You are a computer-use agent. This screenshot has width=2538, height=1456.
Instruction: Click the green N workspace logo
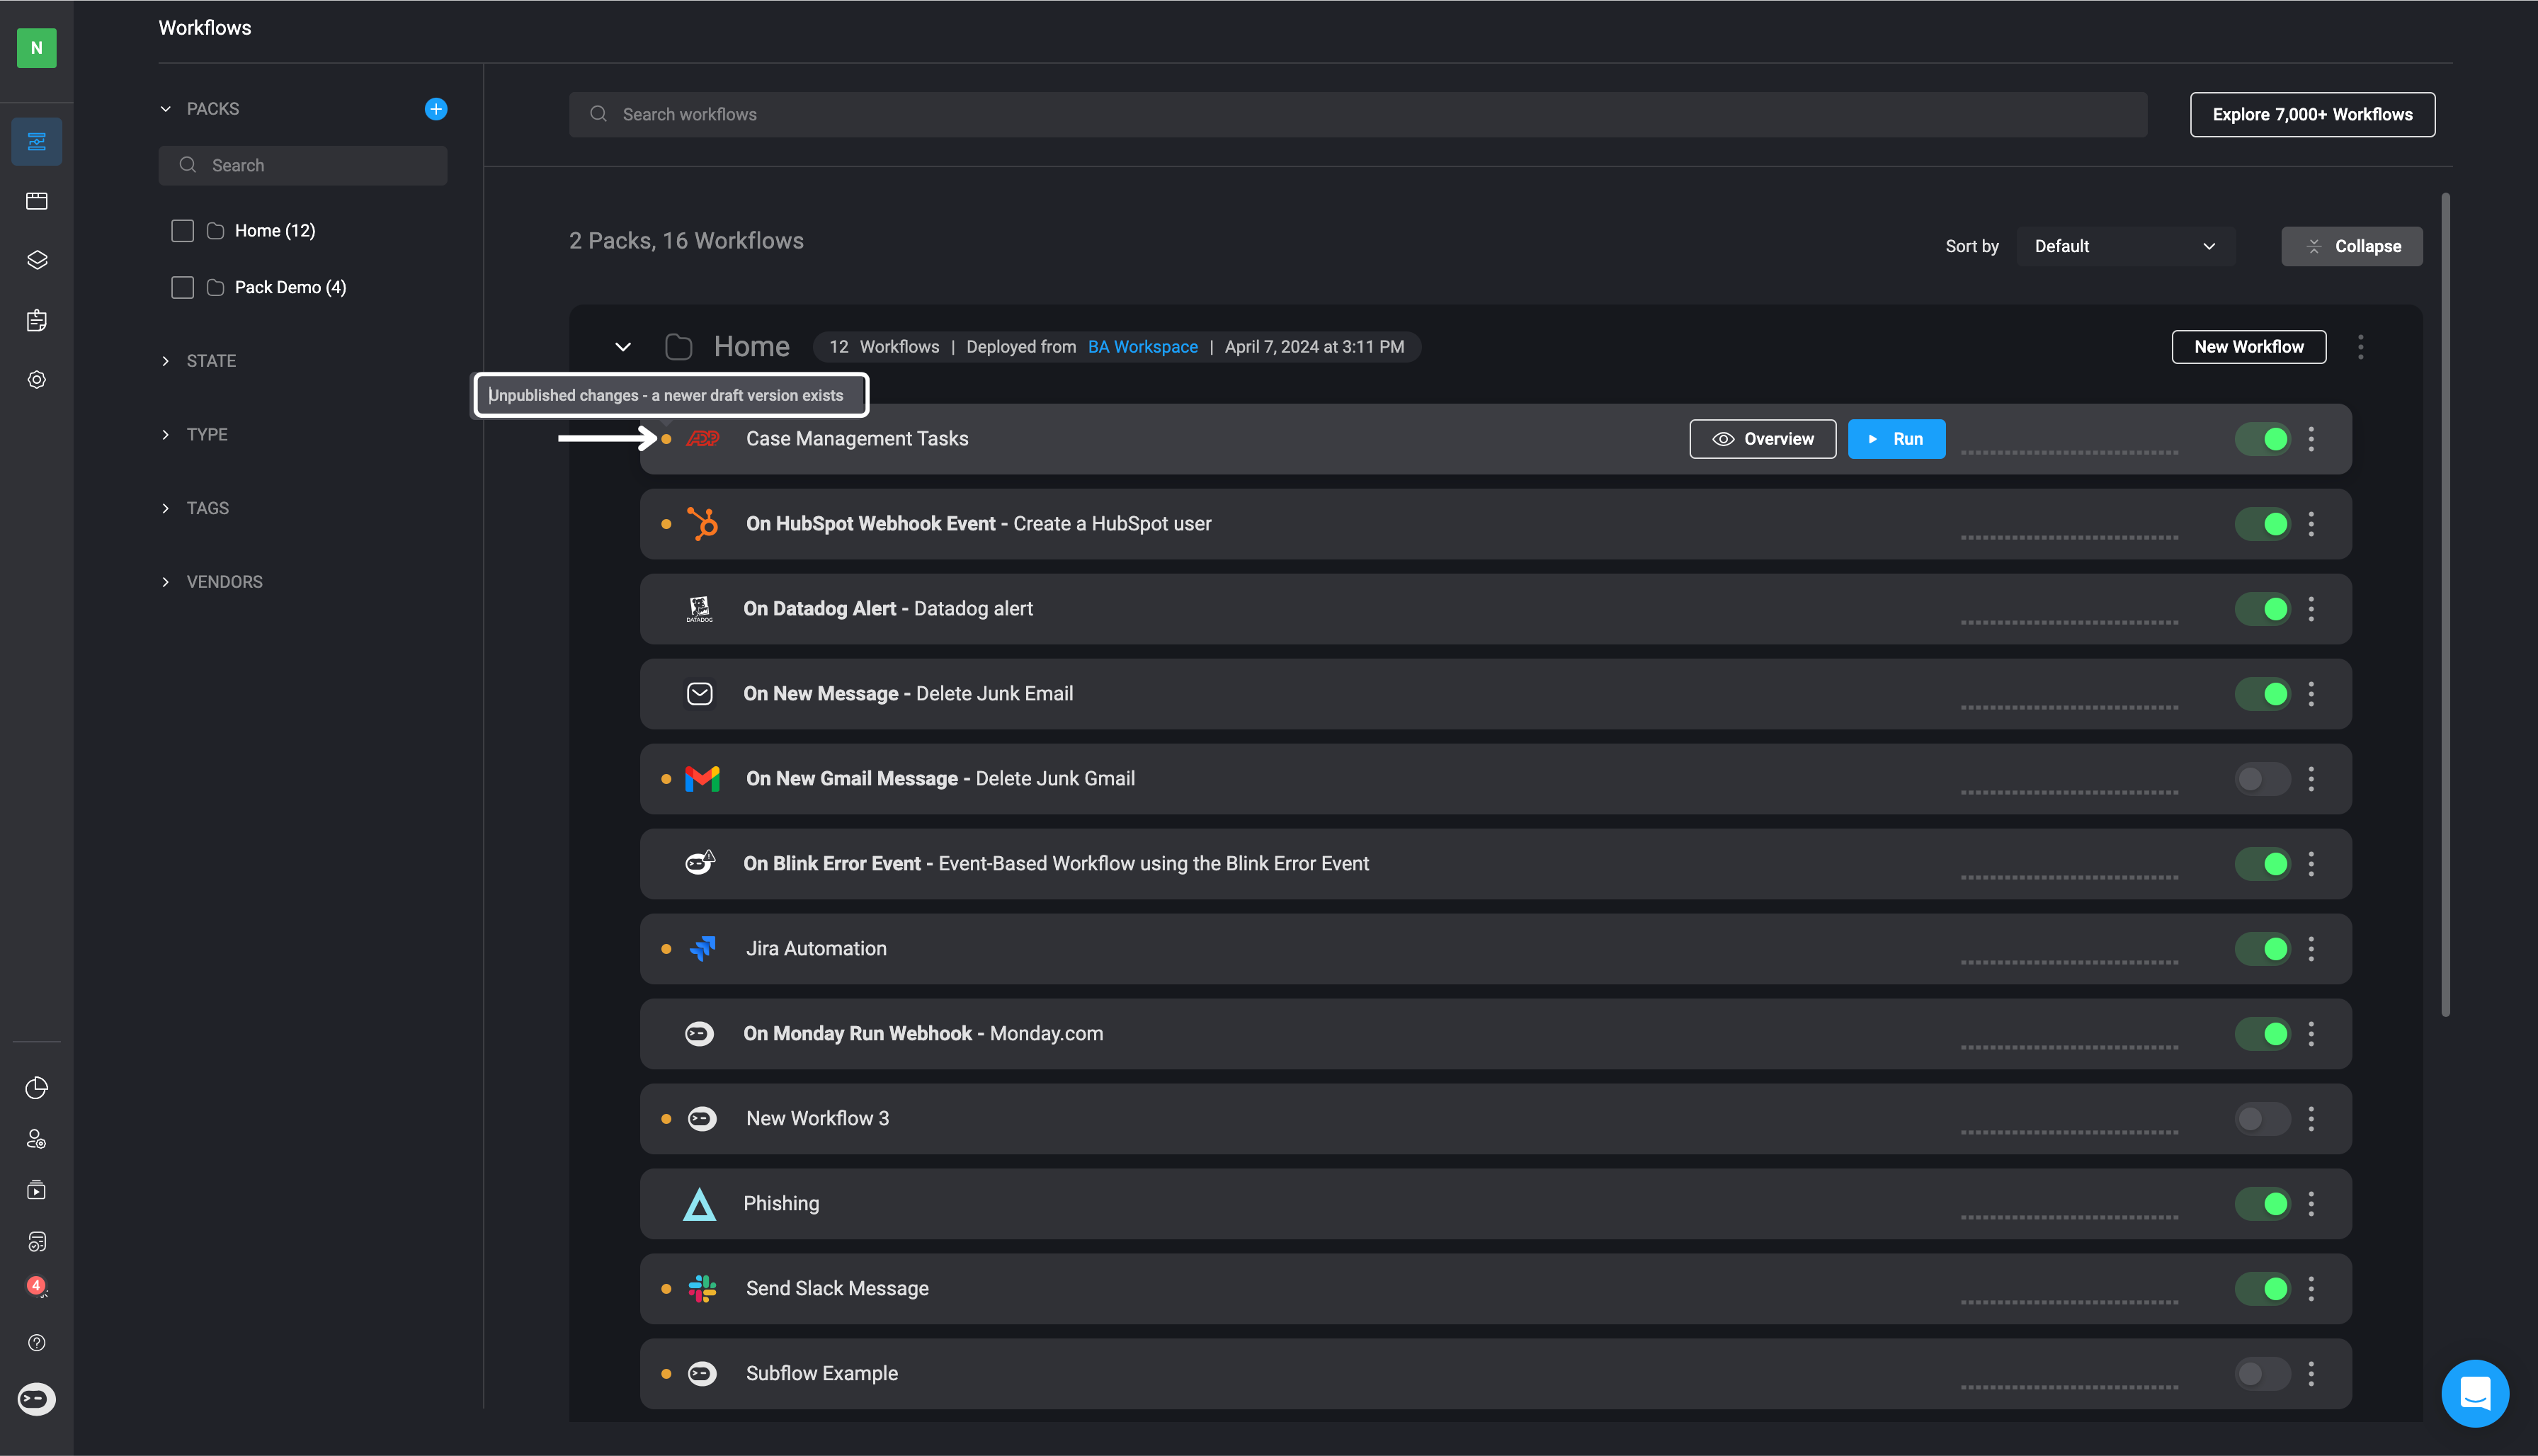[37, 48]
